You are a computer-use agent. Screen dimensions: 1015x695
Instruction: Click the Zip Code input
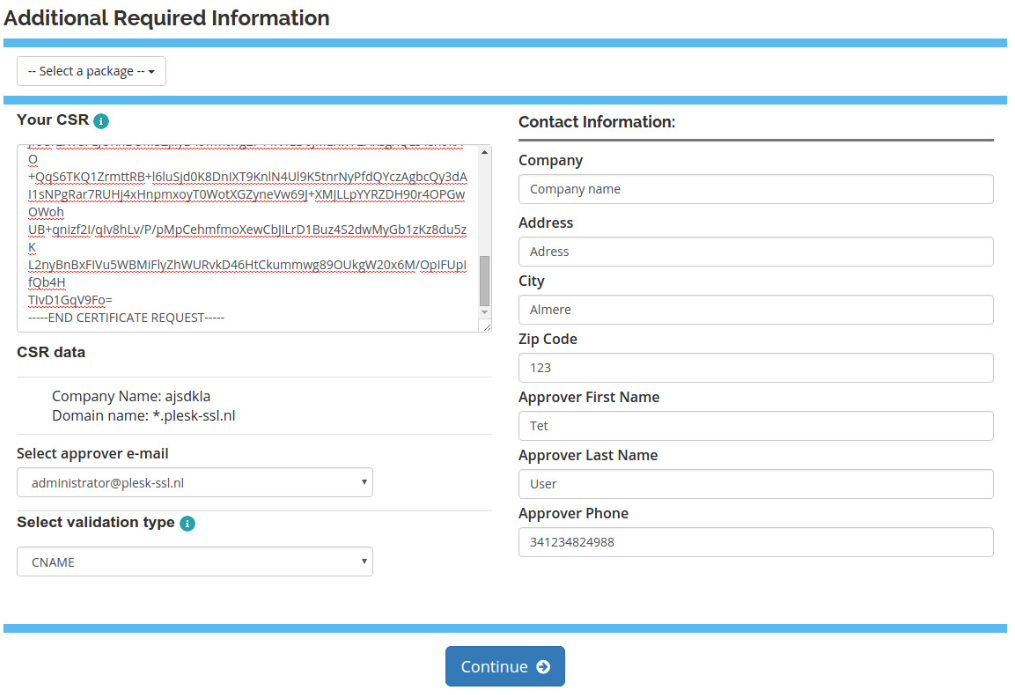(755, 368)
